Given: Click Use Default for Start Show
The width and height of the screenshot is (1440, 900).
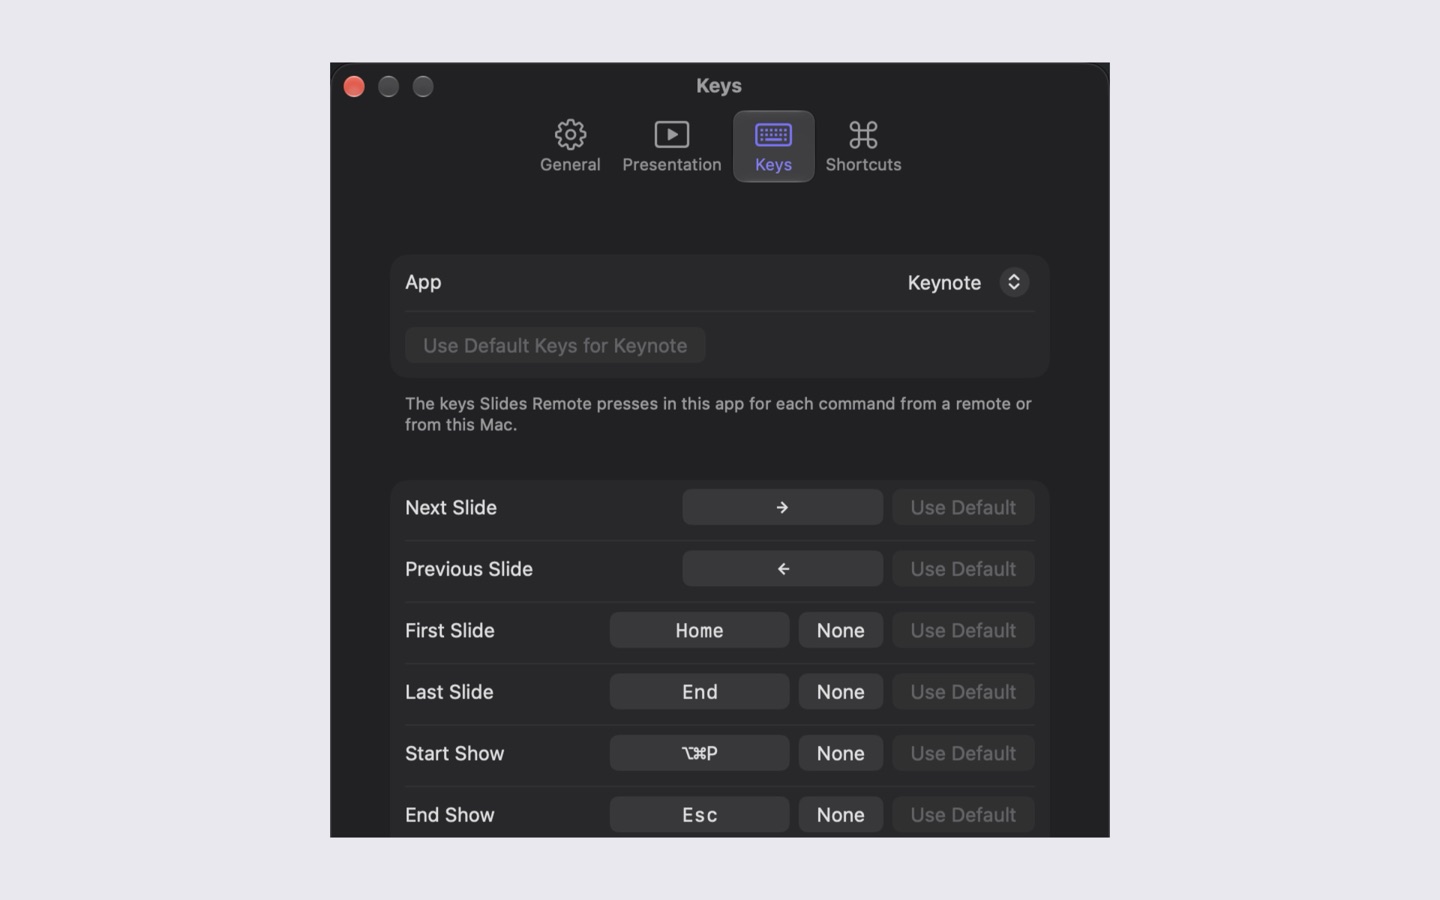Looking at the screenshot, I should [963, 753].
